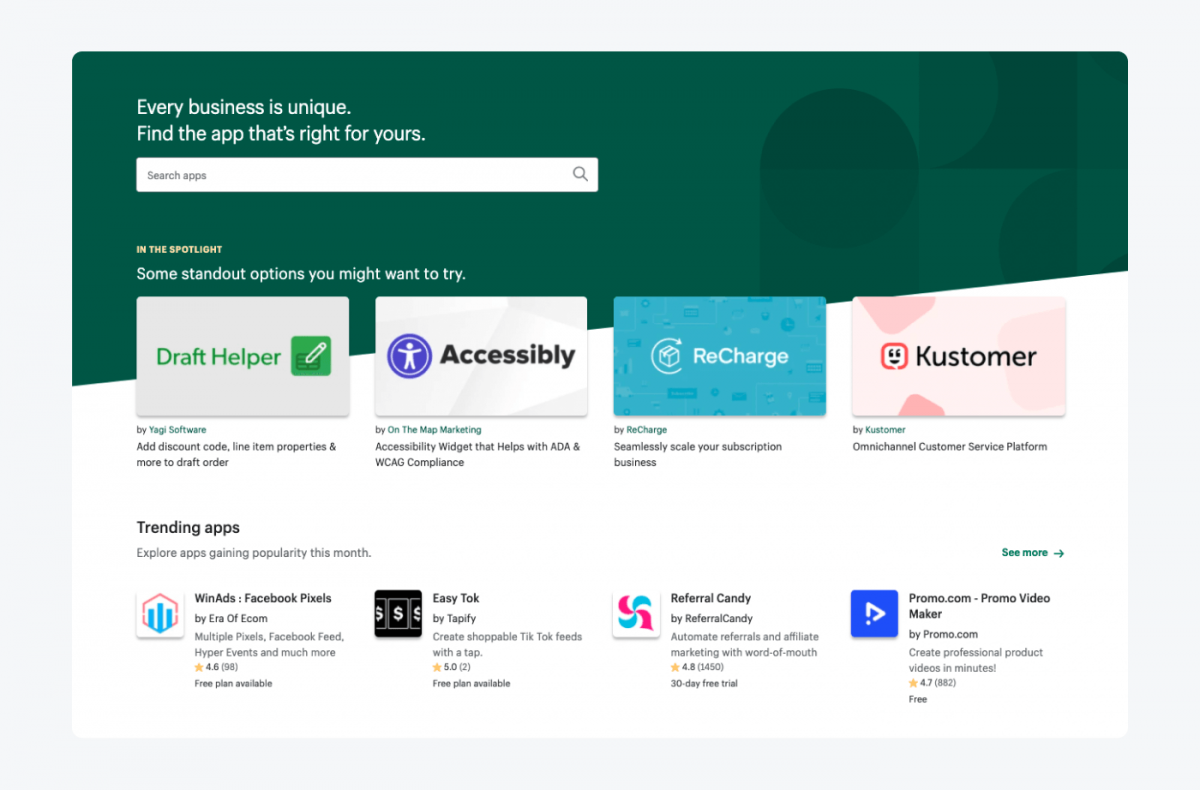
Task: Visit the On The Map Marketing link
Action: tap(434, 430)
